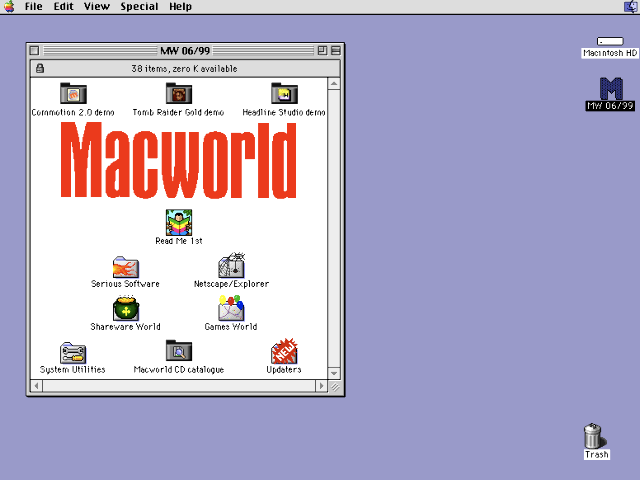This screenshot has height=480, width=640.
Task: Select the Games World folder icon
Action: click(x=231, y=309)
